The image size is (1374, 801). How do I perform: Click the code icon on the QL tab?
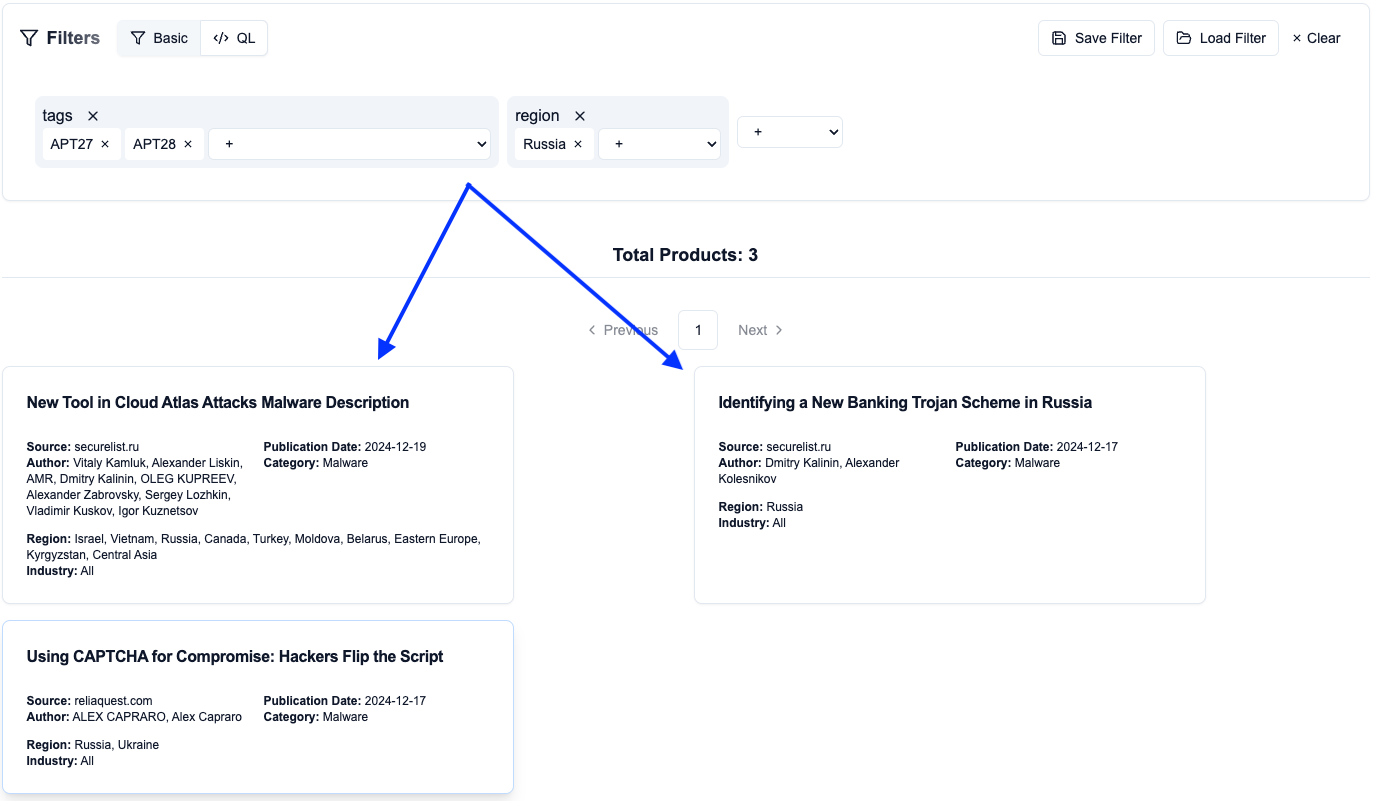coord(221,37)
